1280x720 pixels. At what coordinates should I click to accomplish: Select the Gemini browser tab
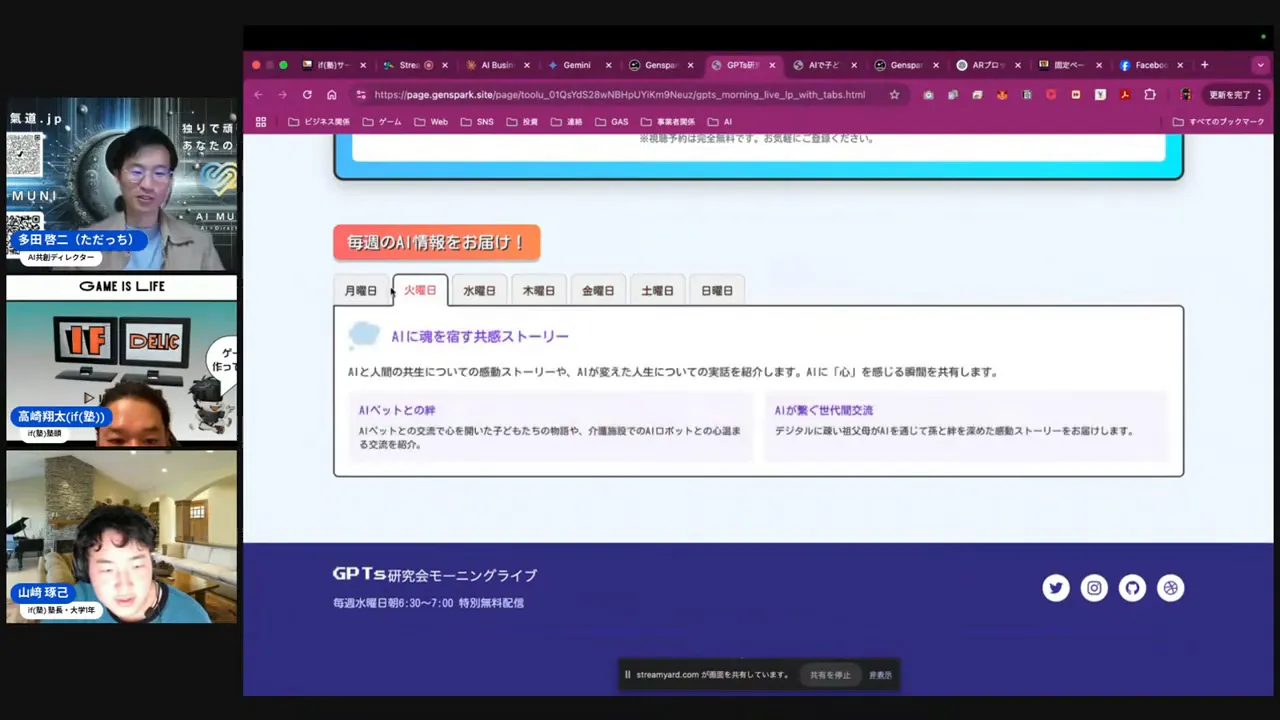pyautogui.click(x=577, y=65)
